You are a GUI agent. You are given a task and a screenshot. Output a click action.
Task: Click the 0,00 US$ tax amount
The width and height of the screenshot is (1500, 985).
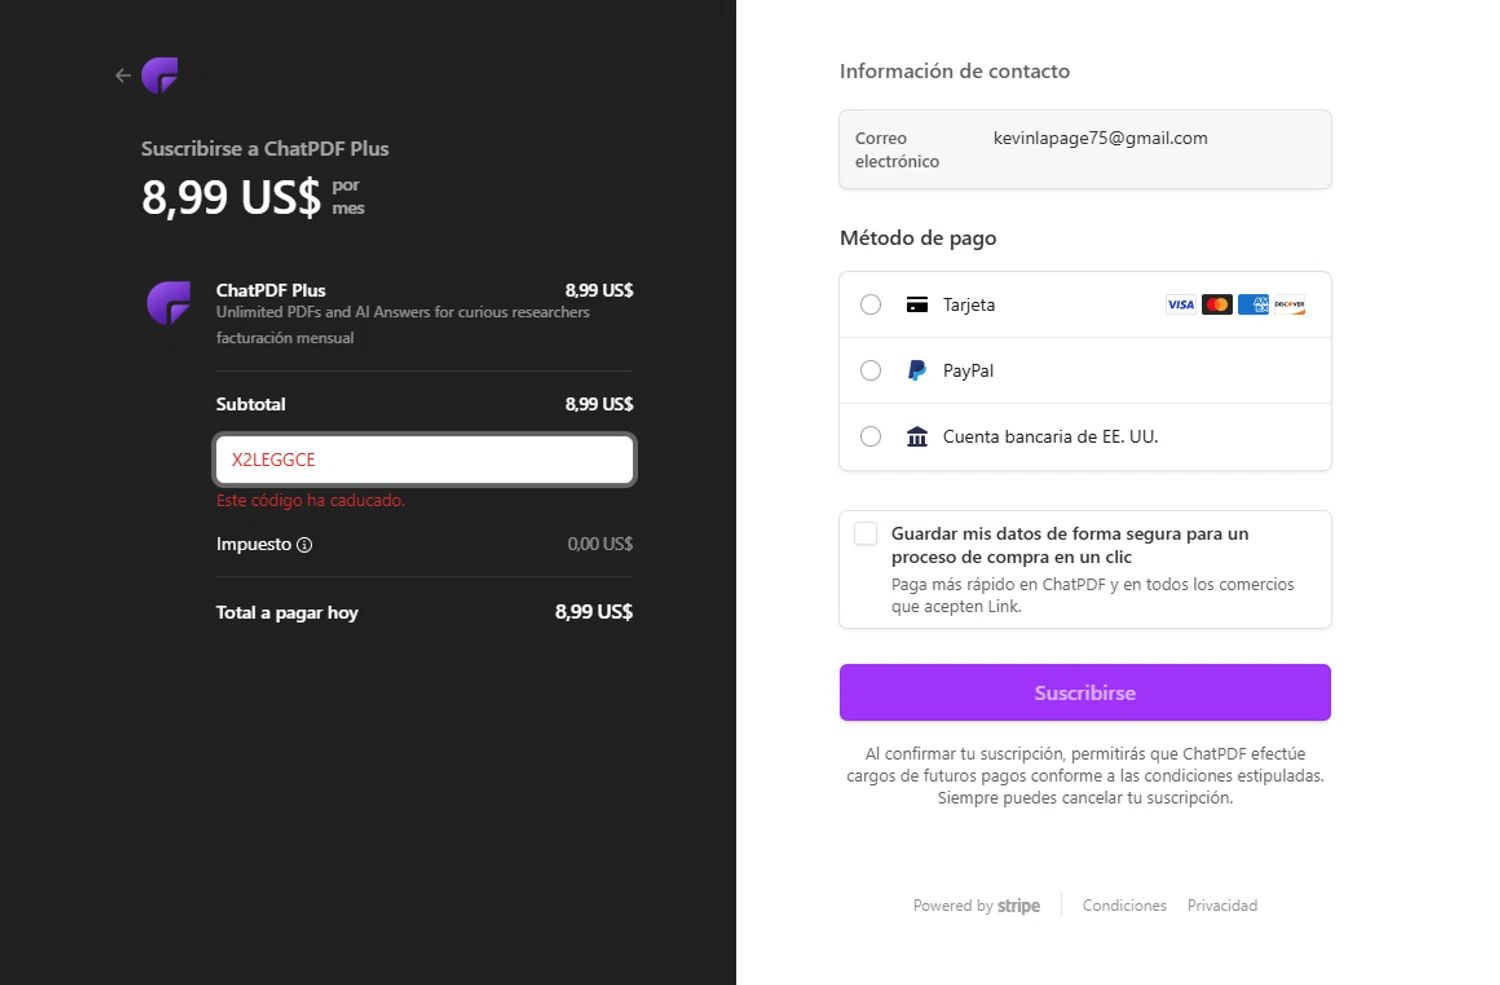point(600,544)
